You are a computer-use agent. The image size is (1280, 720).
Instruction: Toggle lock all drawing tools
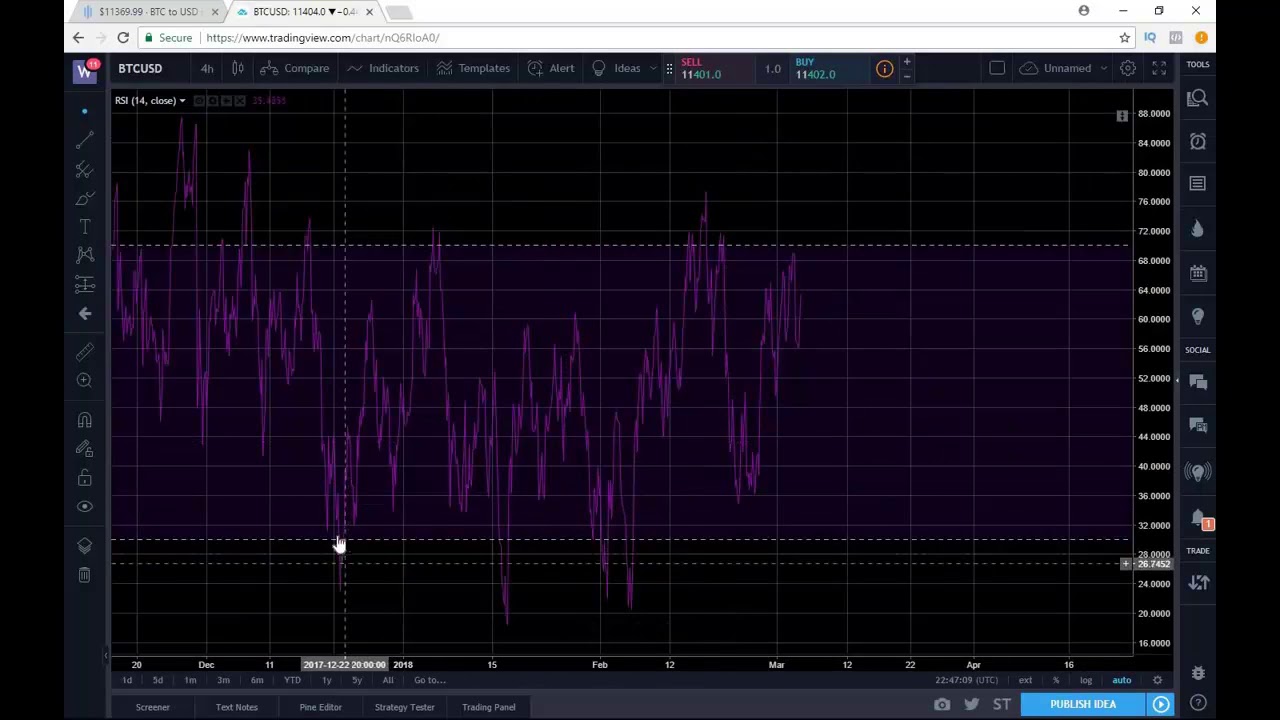pyautogui.click(x=85, y=478)
